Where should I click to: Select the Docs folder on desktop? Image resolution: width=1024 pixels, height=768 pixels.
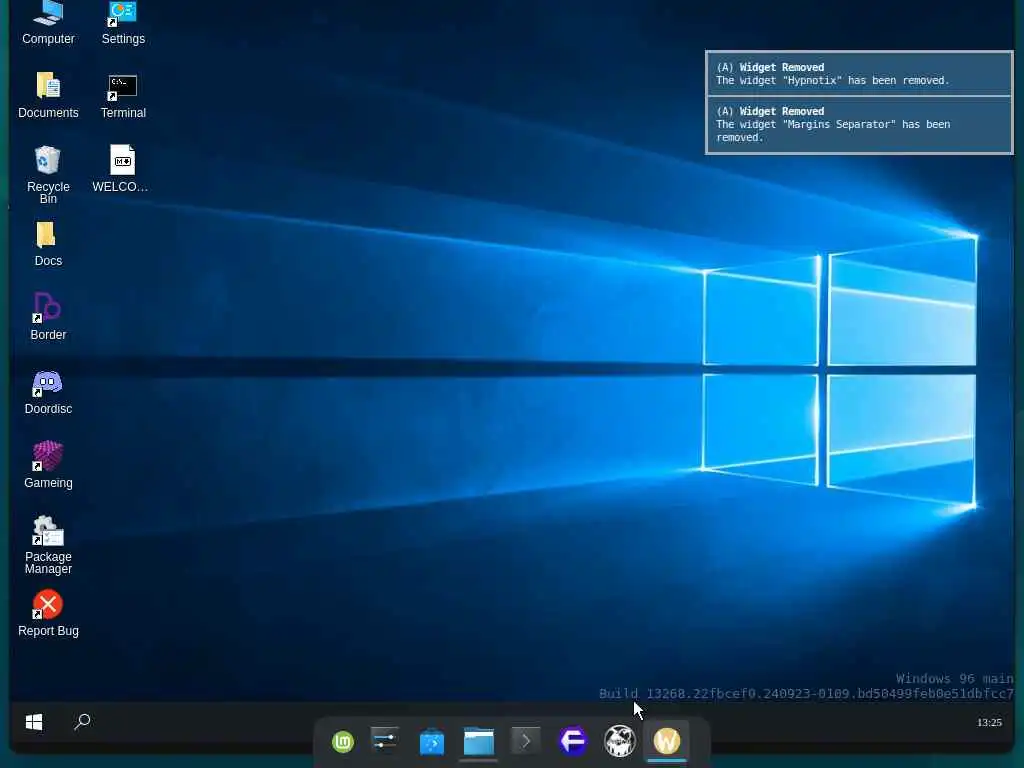[48, 244]
